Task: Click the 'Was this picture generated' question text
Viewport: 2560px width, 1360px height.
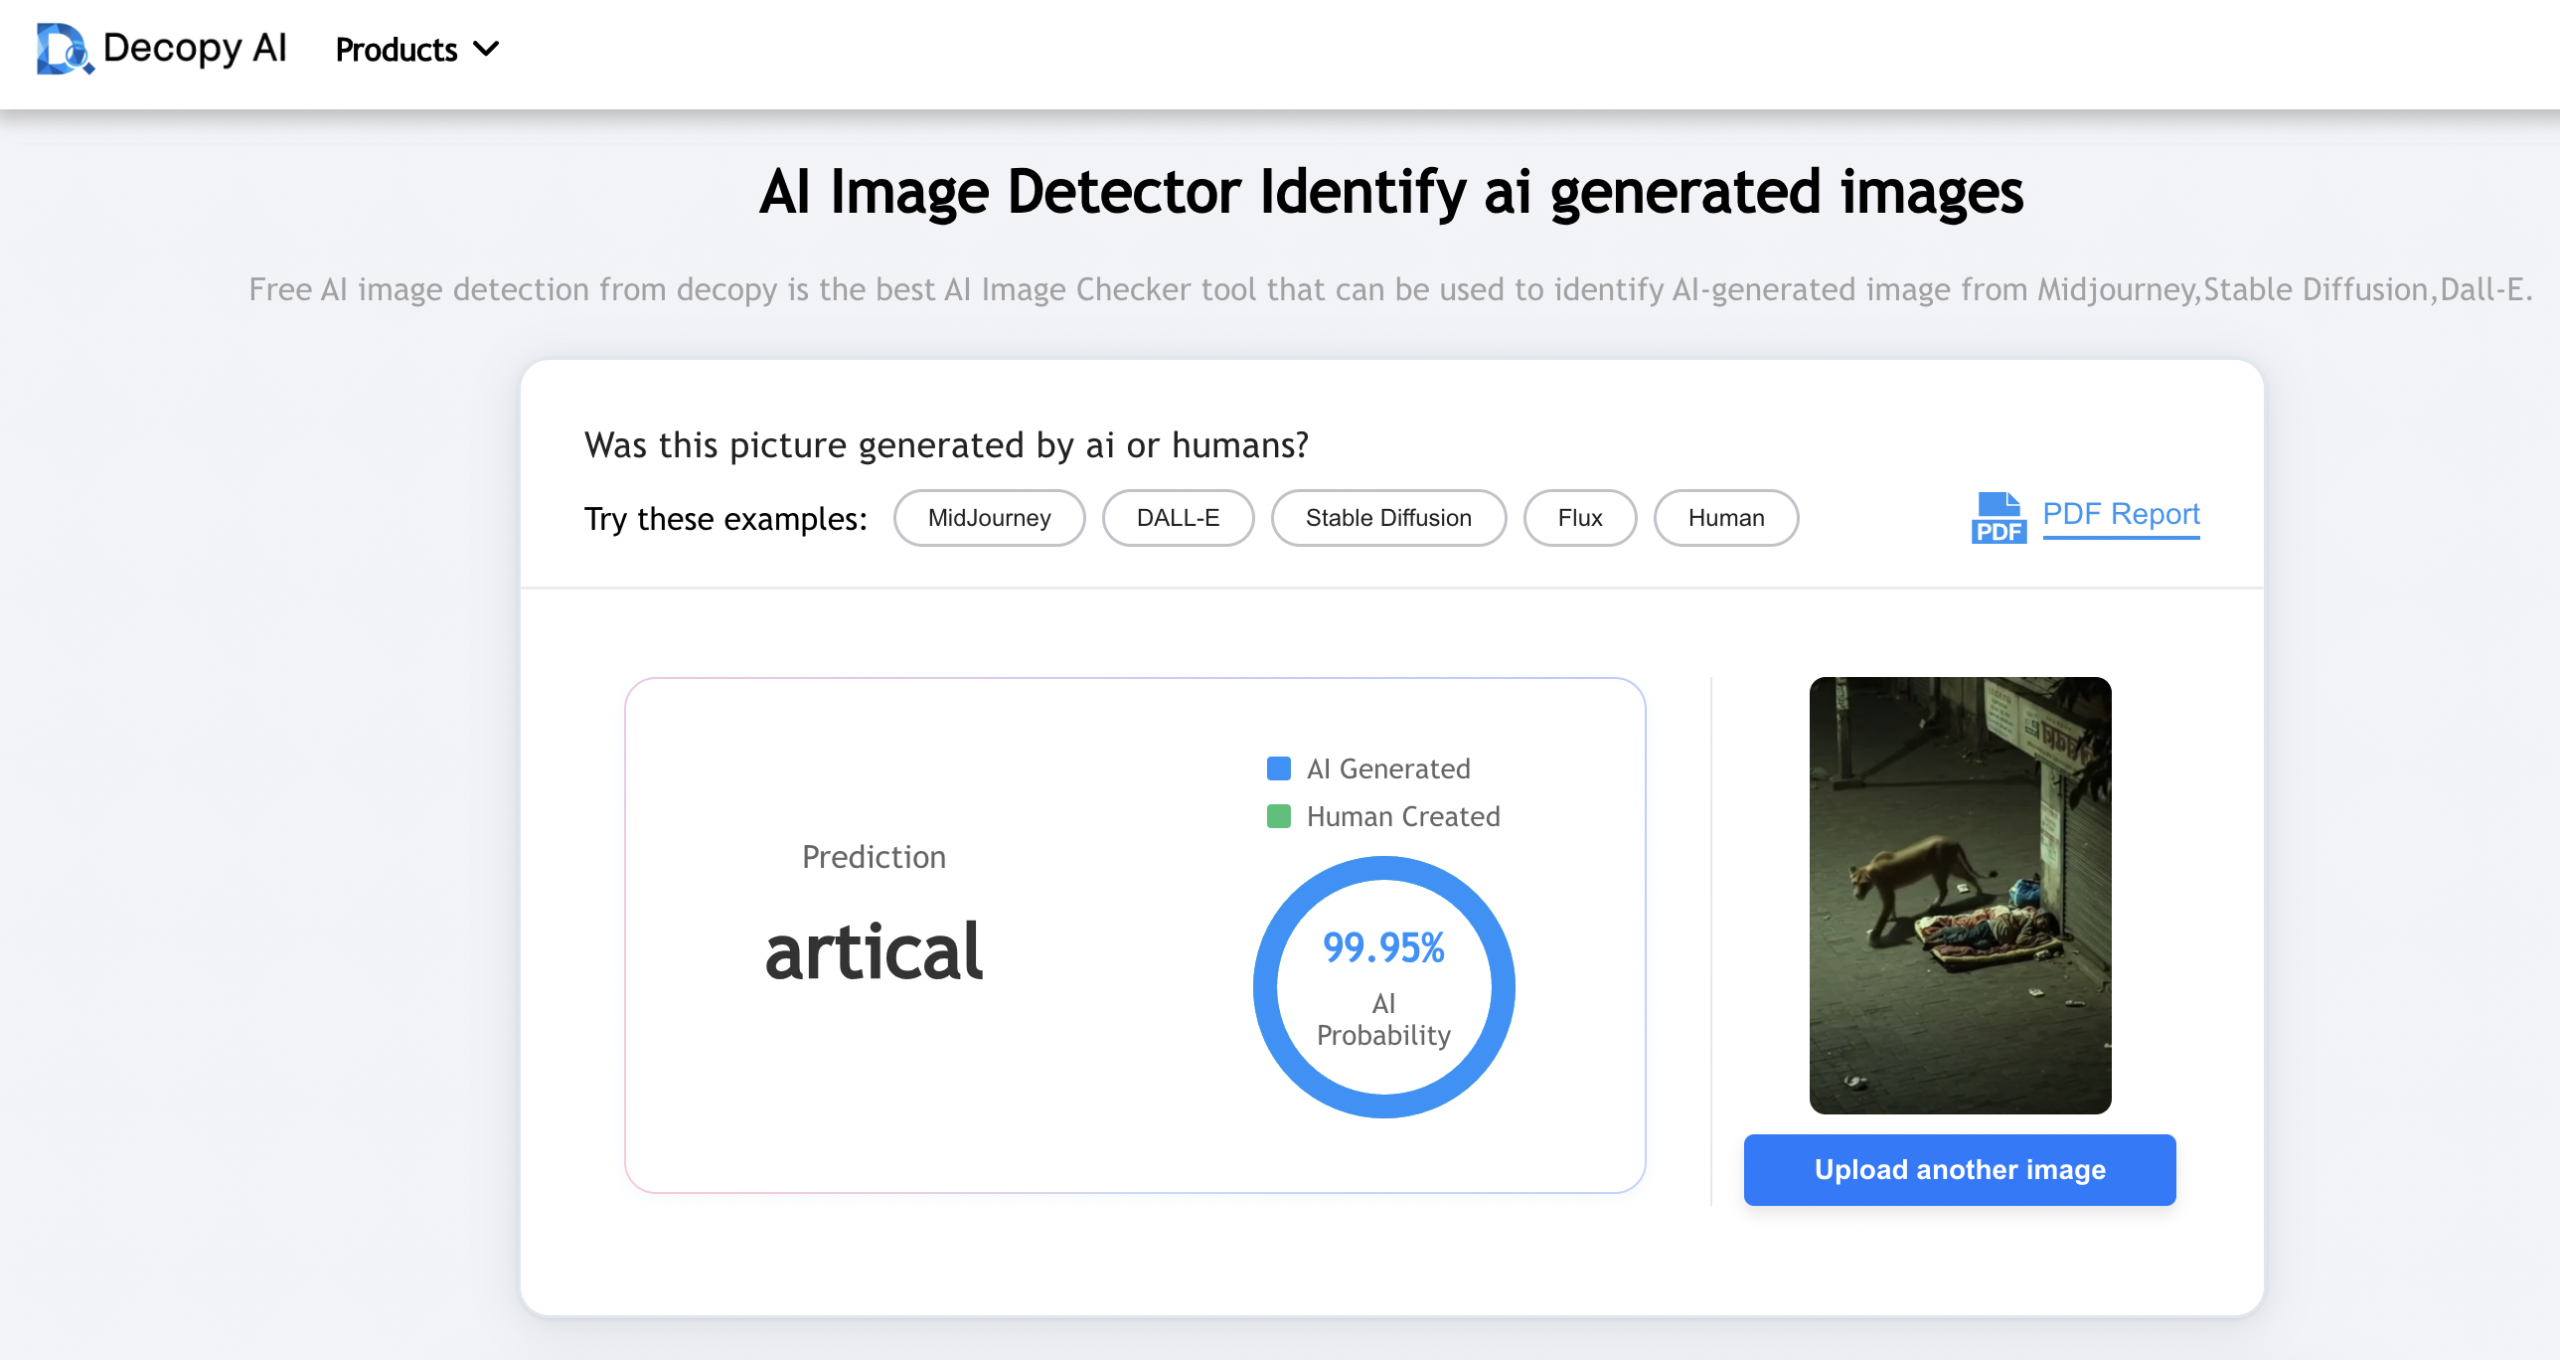Action: [946, 446]
